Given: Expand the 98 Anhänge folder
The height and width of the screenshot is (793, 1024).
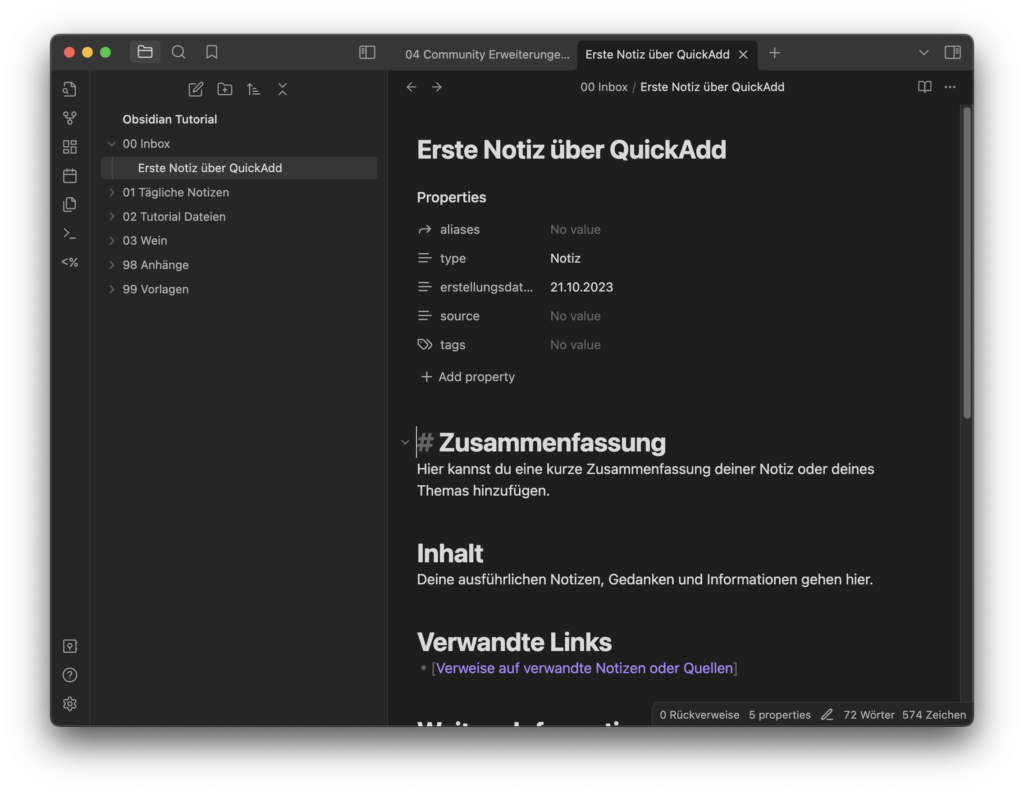Looking at the screenshot, I should [x=112, y=265].
